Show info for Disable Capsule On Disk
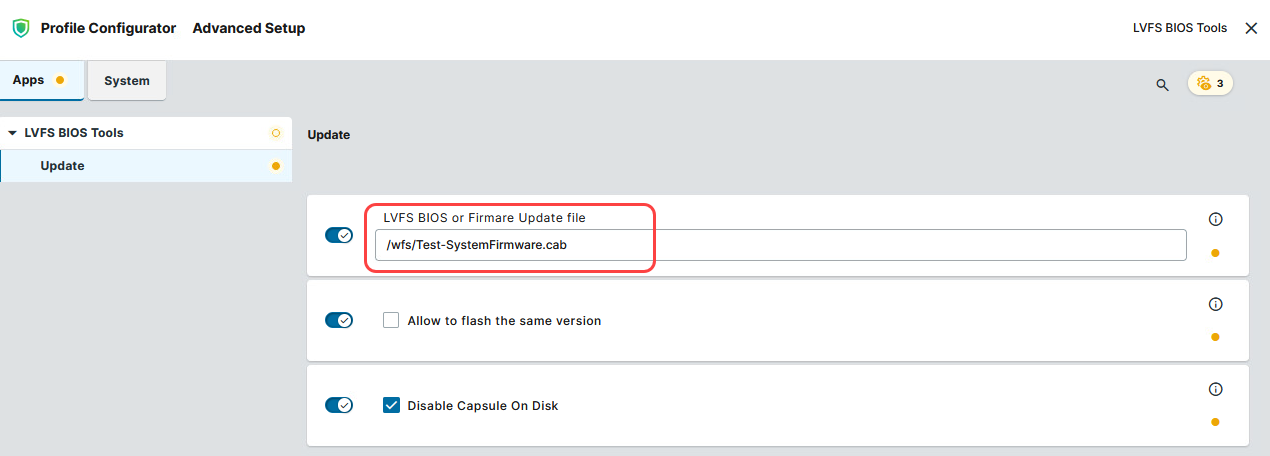Screen dimensions: 1270x456 pos(1216,389)
